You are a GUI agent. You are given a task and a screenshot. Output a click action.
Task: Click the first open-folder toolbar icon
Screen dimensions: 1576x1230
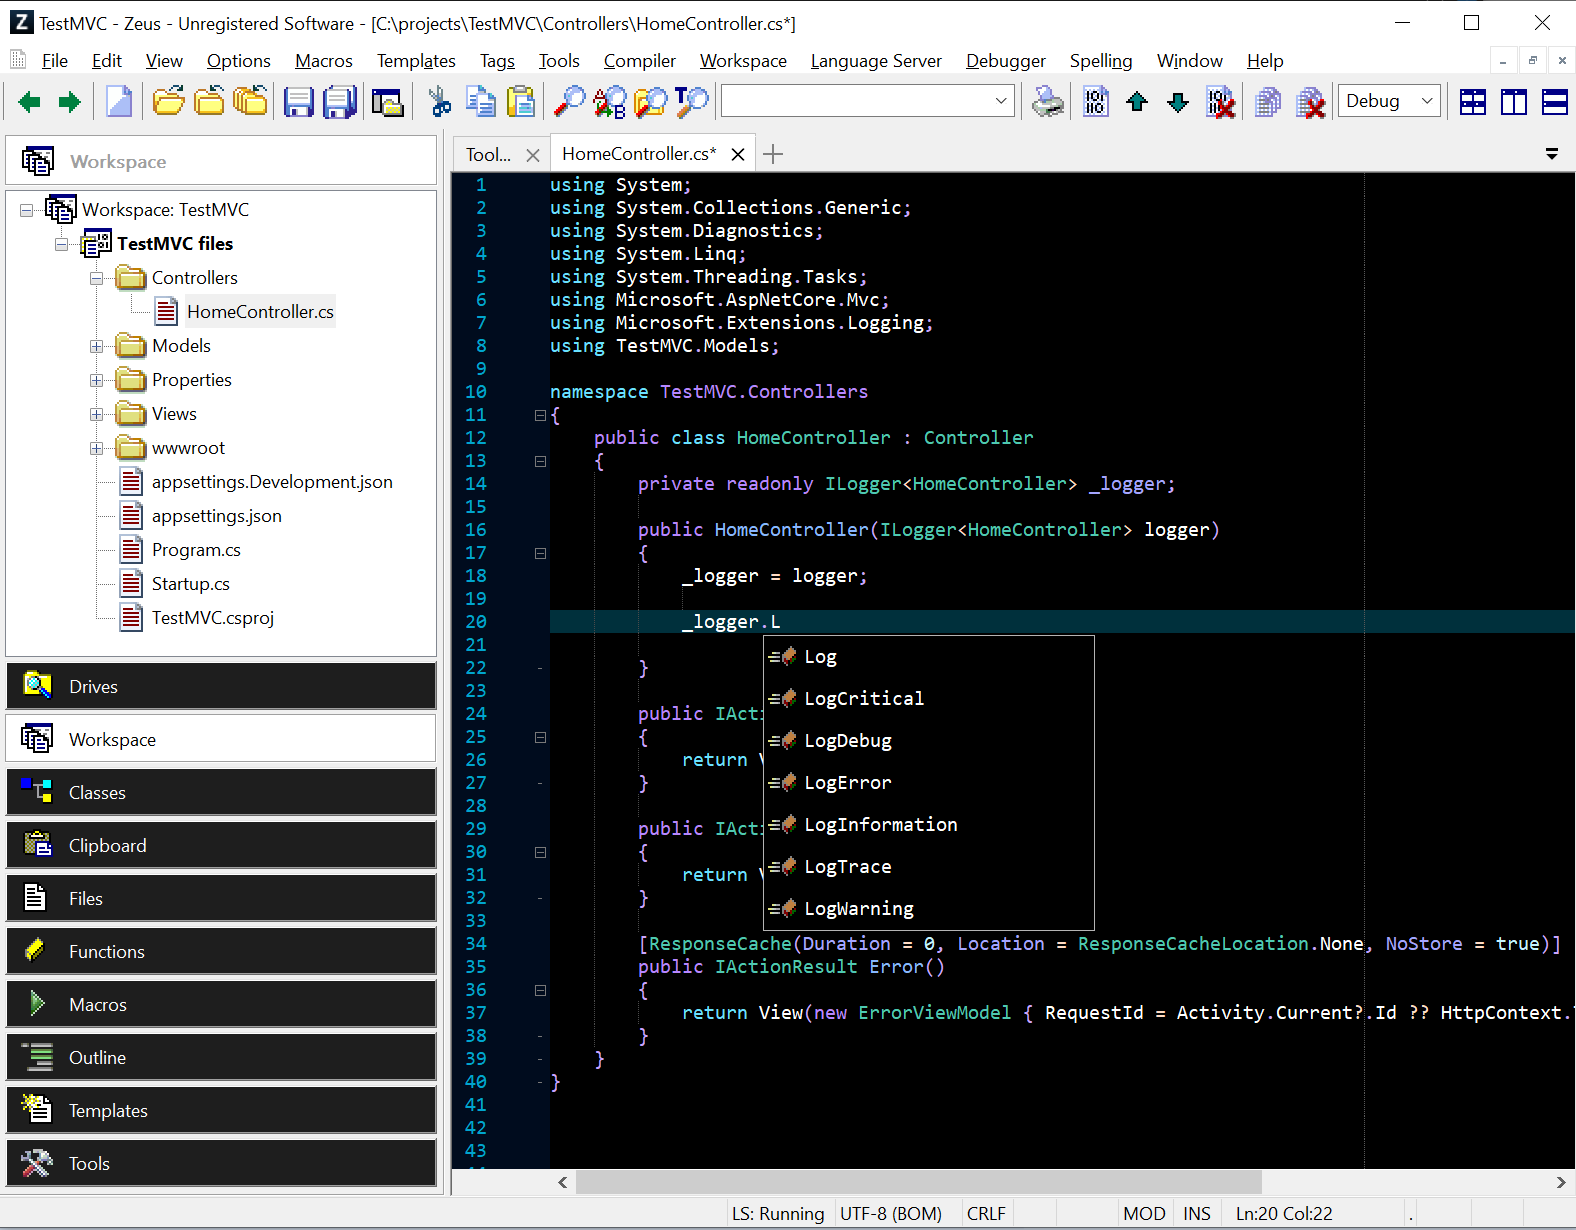click(x=169, y=102)
